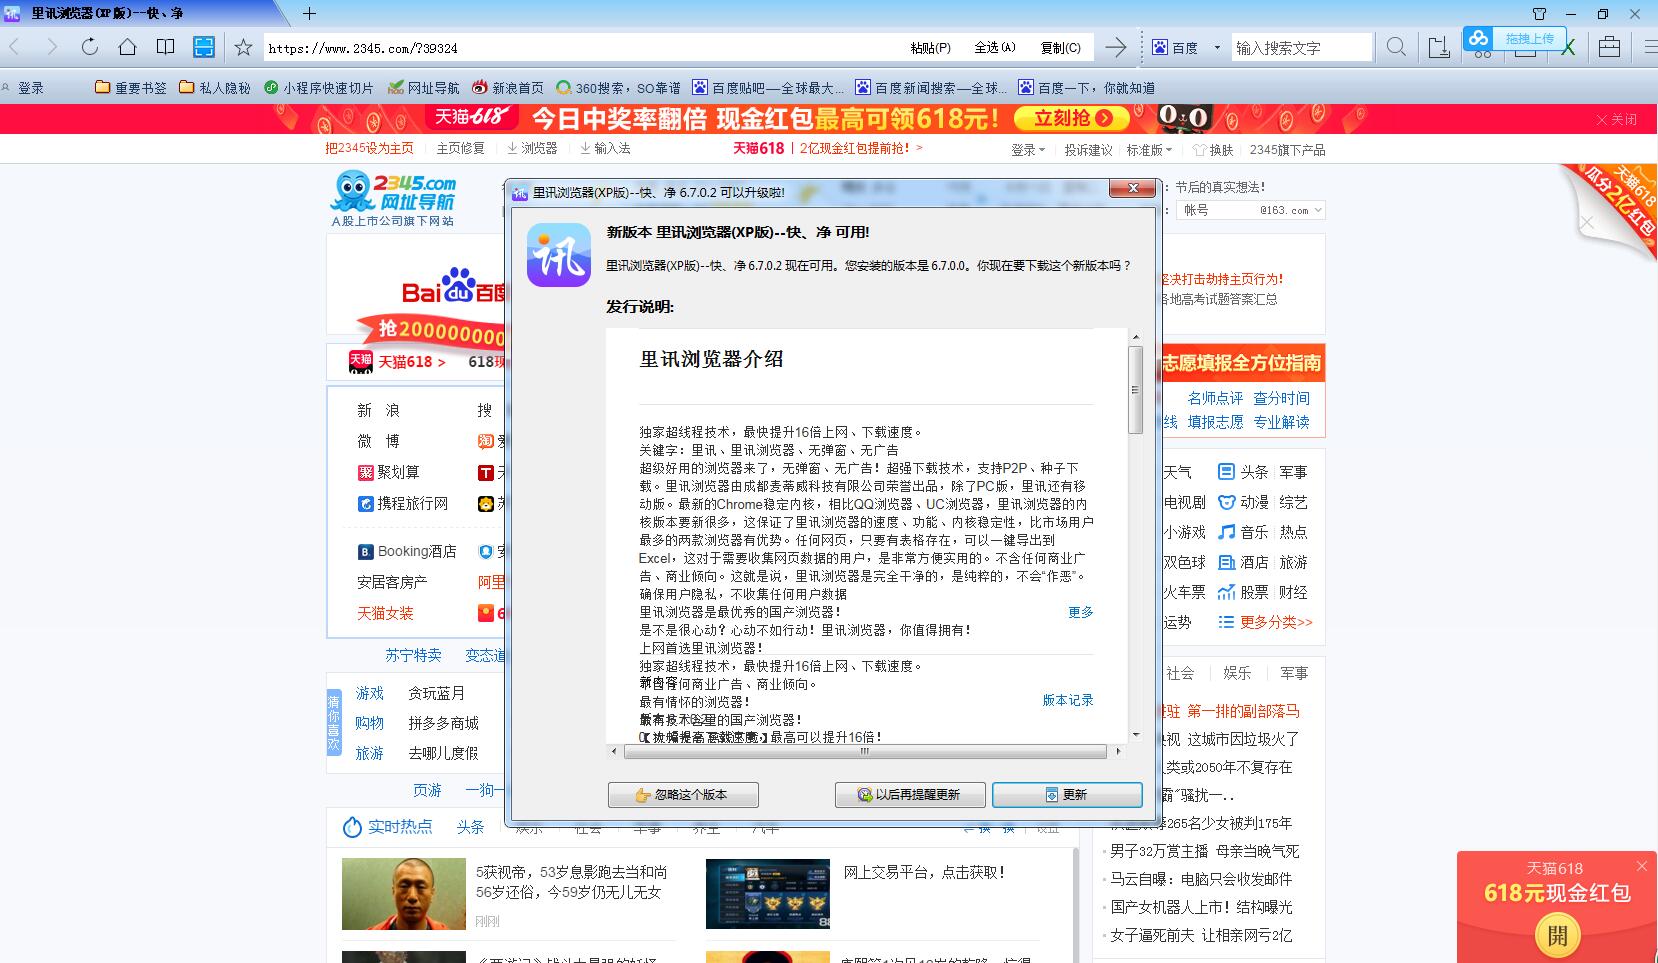Bookmark page with star icon
Screen dimensions: 1658x963
243,47
